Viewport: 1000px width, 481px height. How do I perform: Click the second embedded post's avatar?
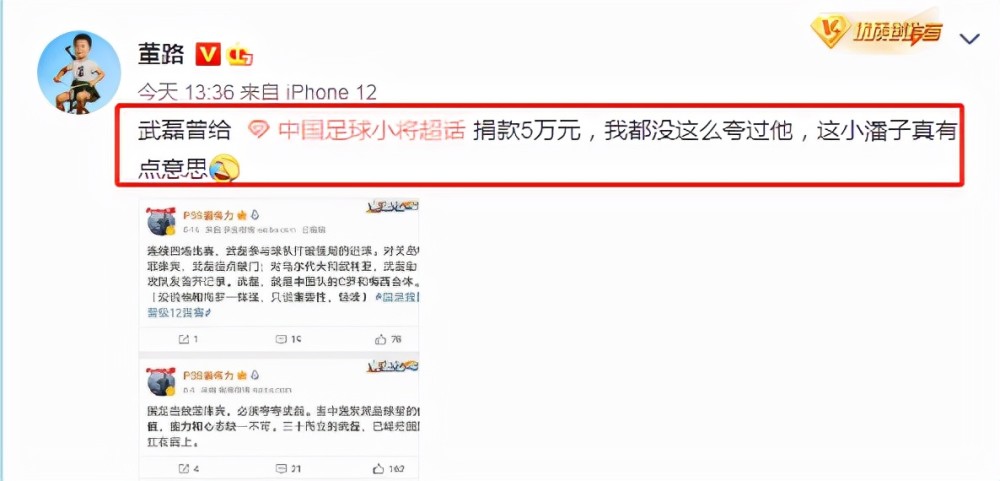point(161,381)
